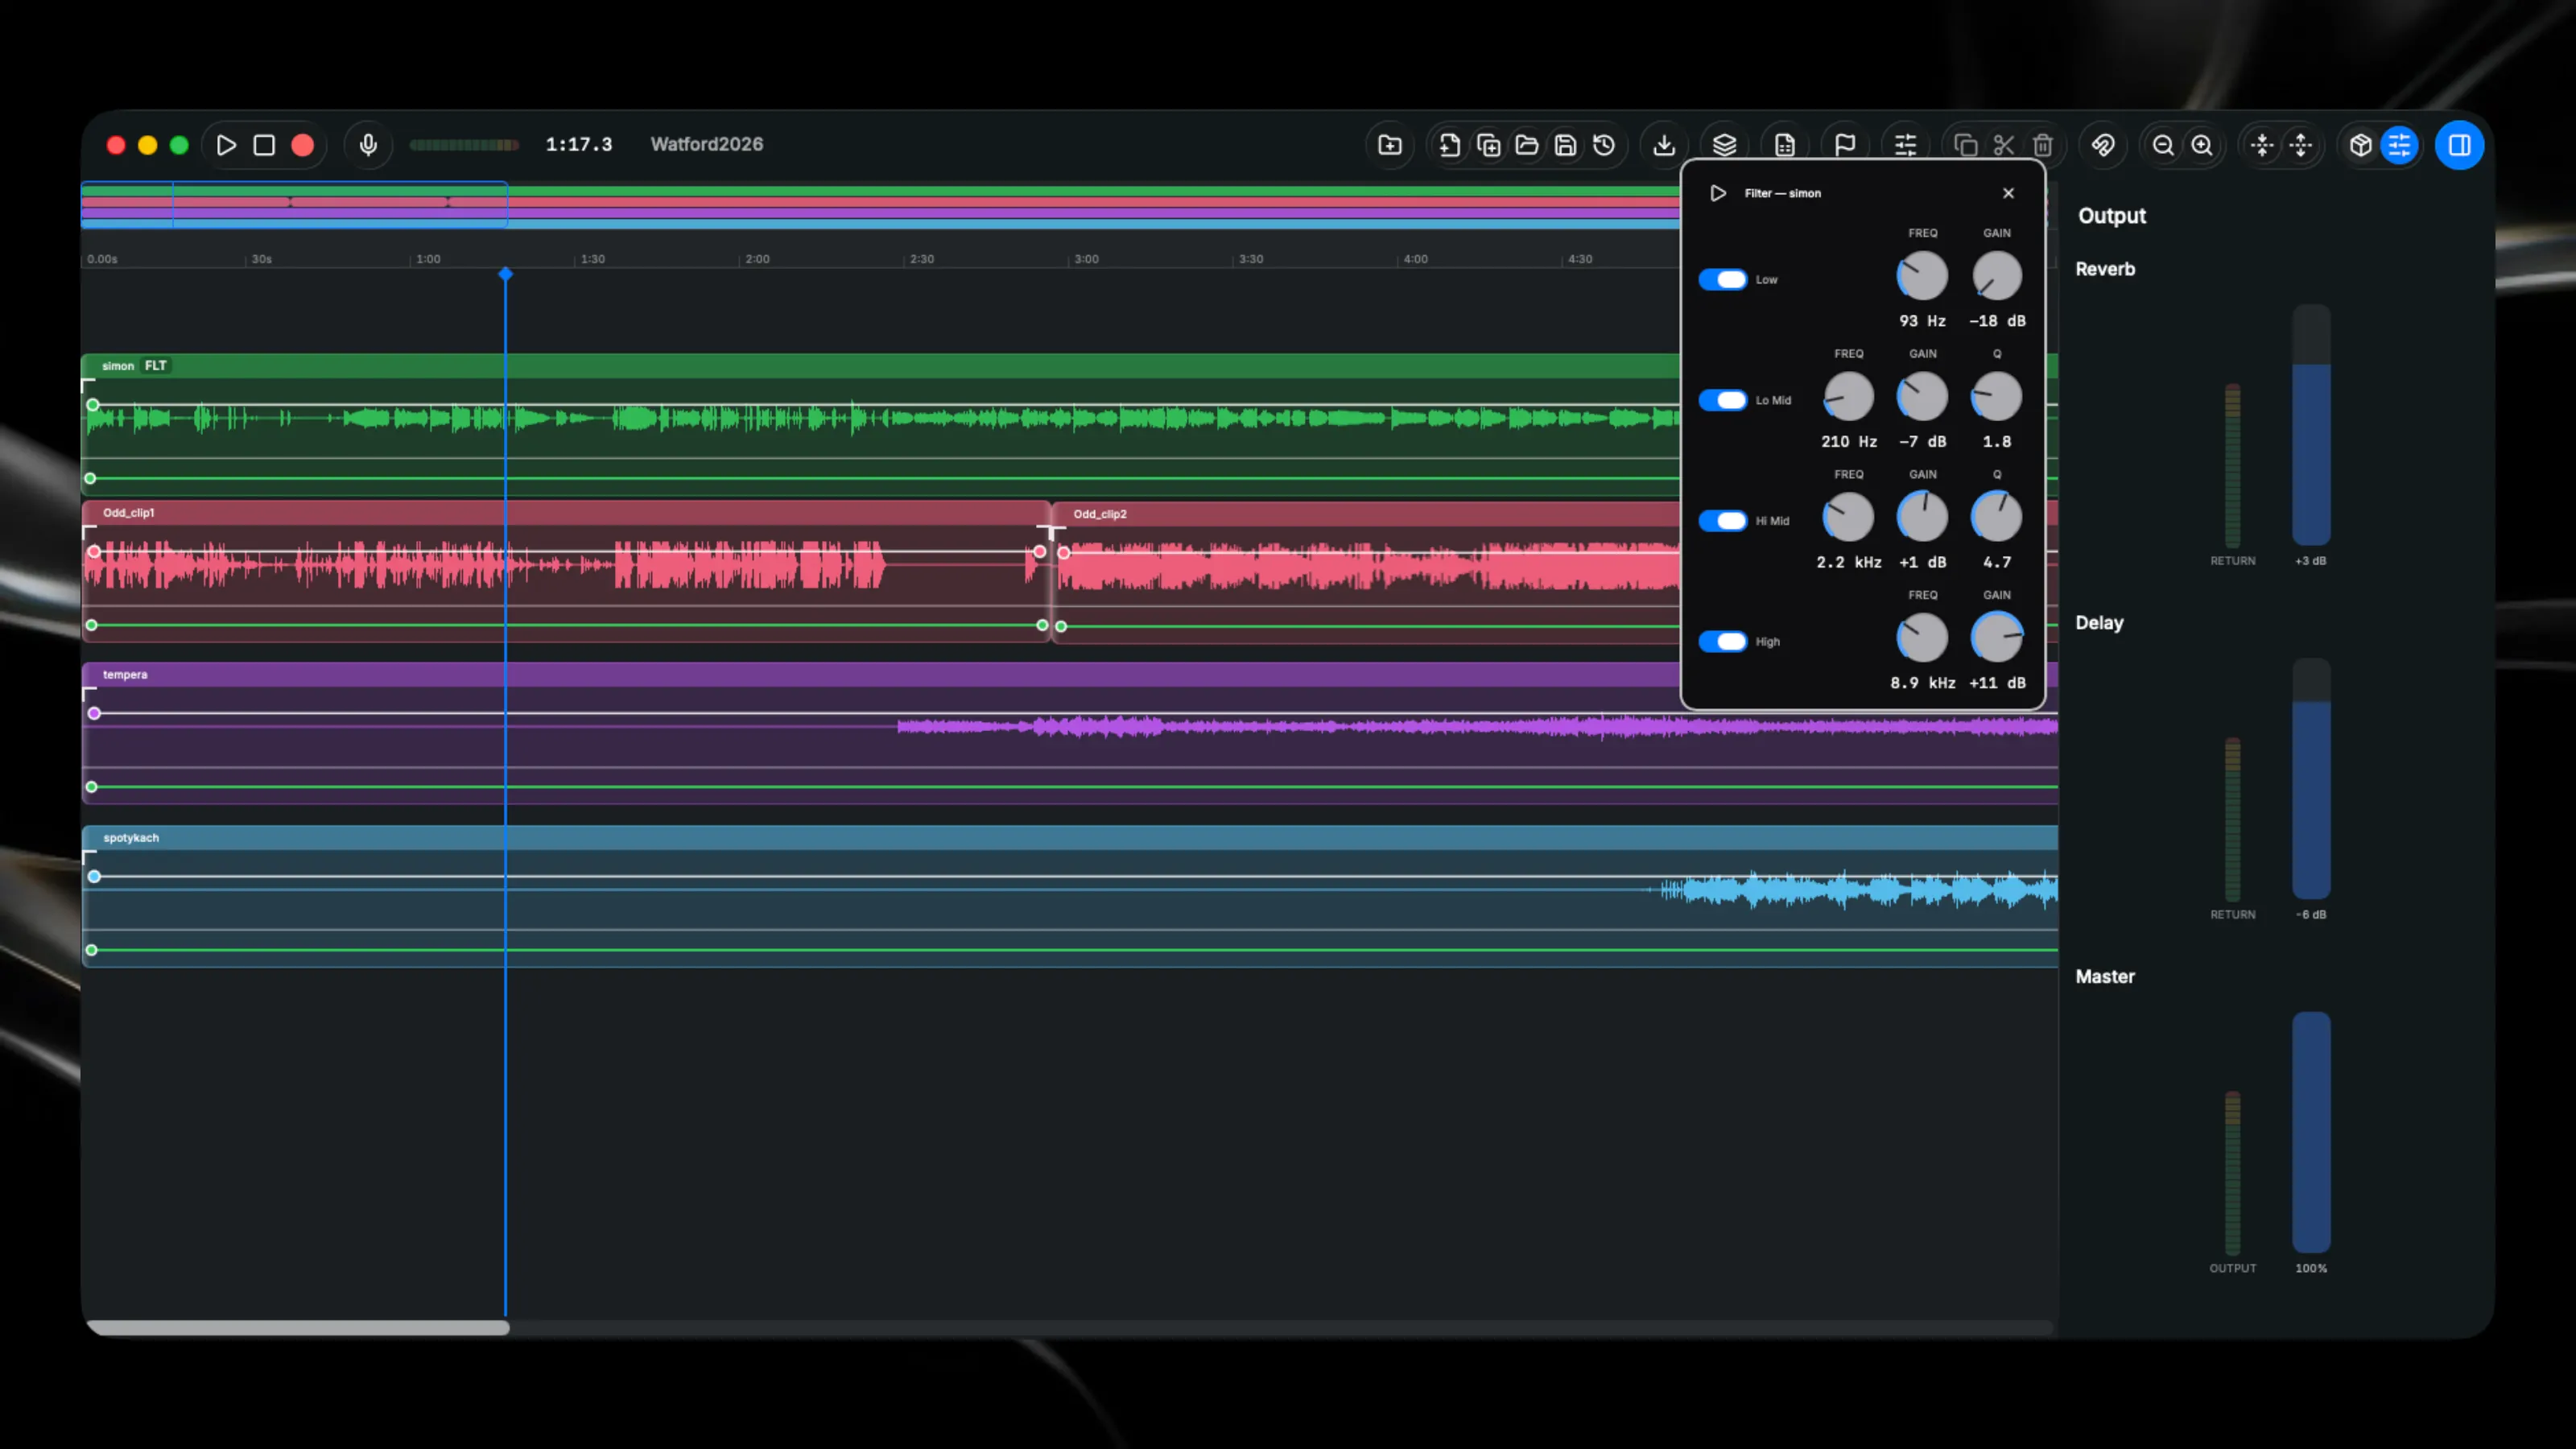Click the stacked layers icon

1724,145
